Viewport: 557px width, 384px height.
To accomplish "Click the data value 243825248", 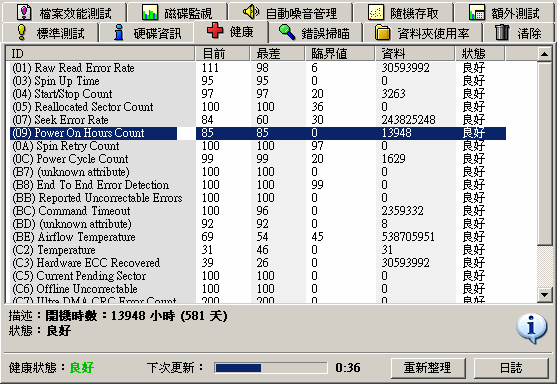I will (409, 120).
